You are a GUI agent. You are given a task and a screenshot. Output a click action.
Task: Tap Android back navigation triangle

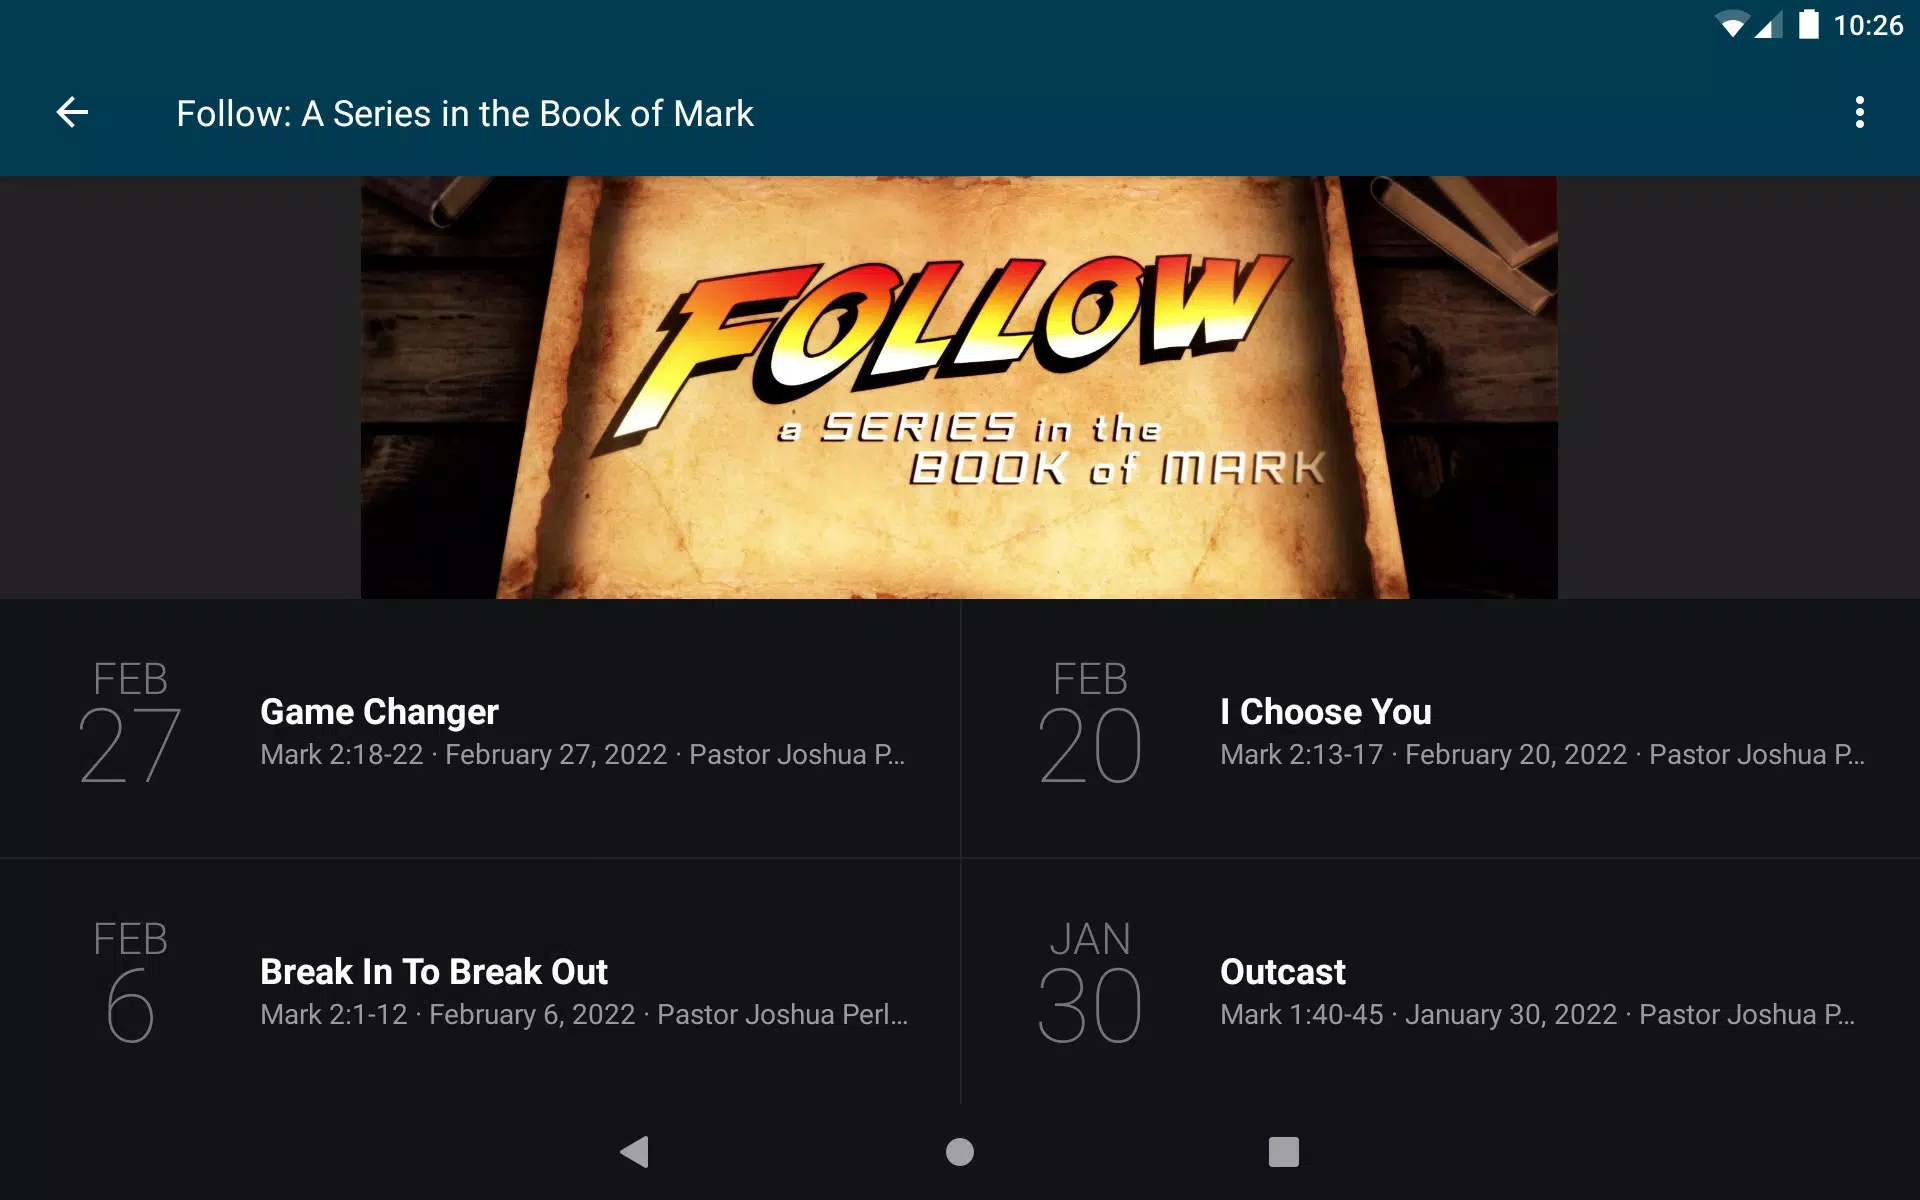click(635, 1152)
